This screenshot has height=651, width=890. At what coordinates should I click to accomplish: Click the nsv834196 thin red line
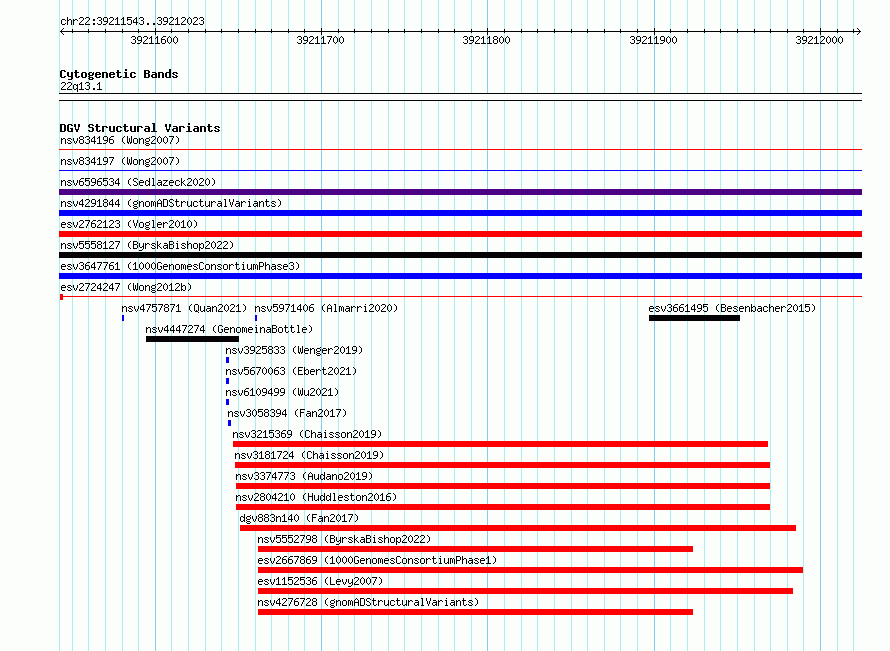point(460,150)
